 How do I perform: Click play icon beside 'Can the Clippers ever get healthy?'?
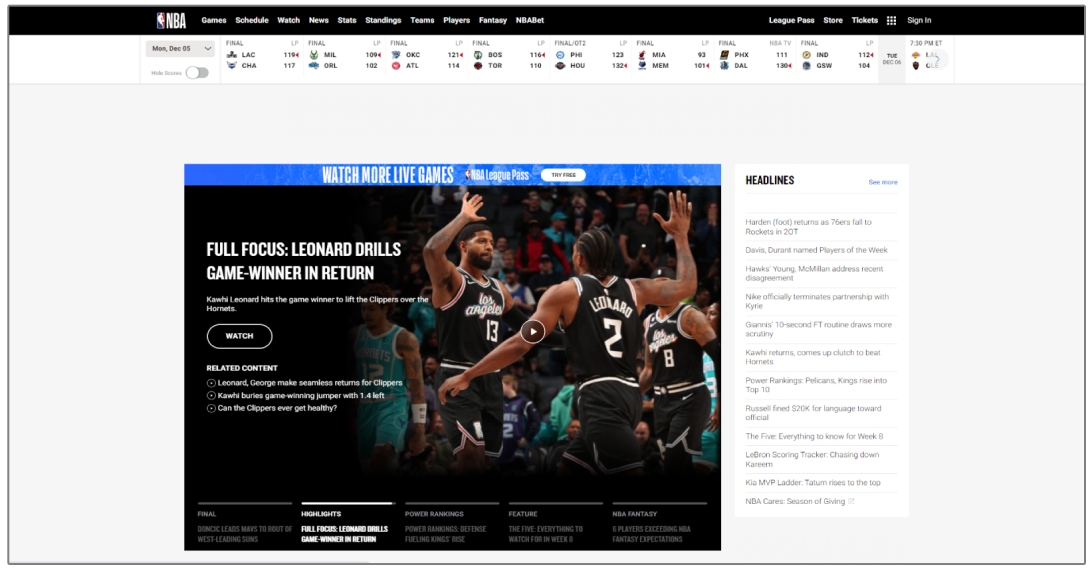point(211,408)
